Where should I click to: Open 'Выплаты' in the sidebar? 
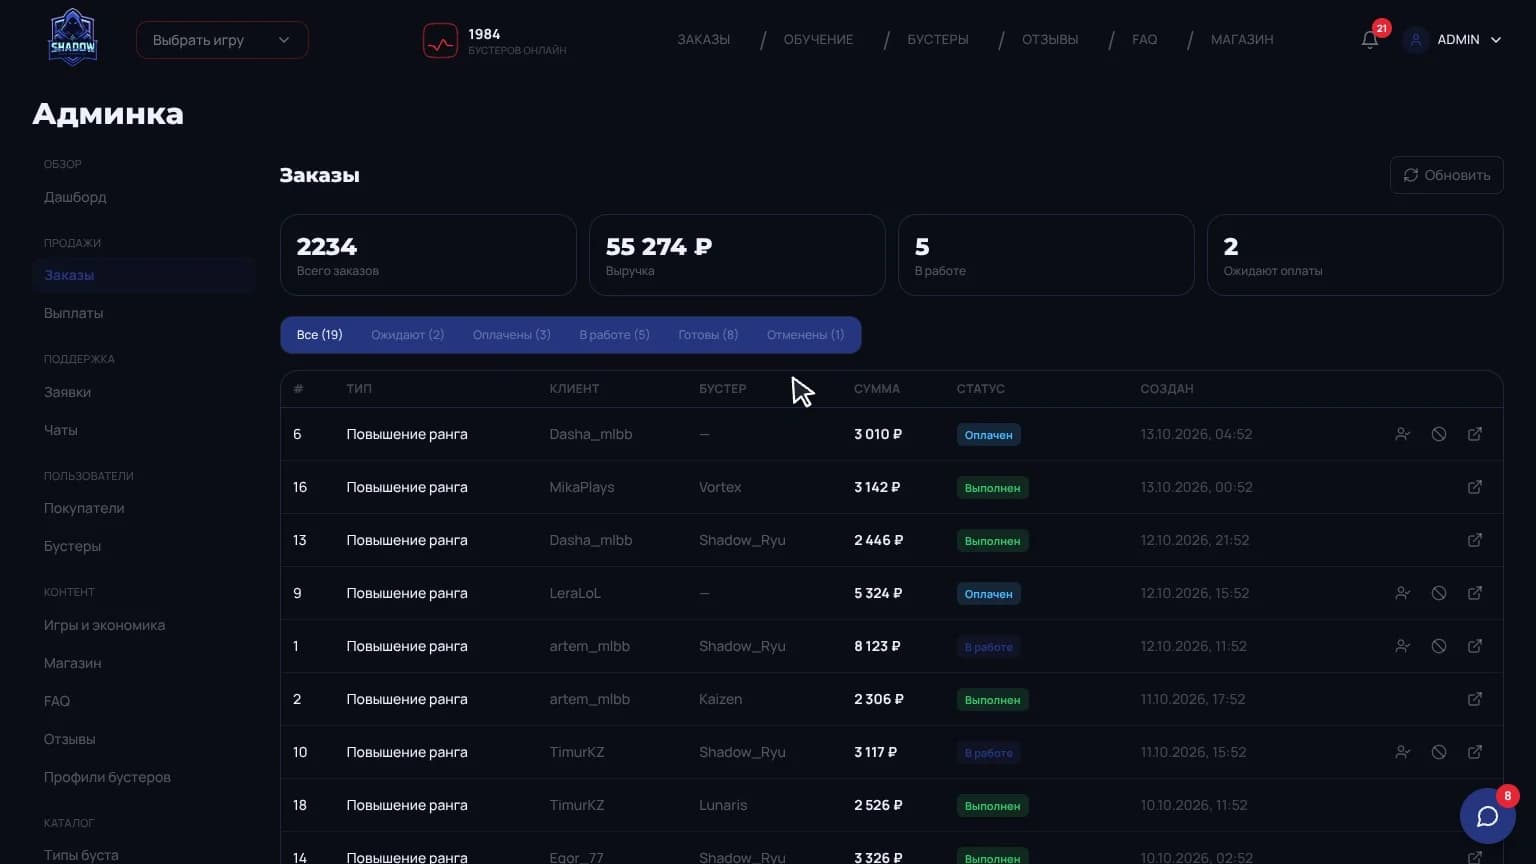(x=73, y=313)
